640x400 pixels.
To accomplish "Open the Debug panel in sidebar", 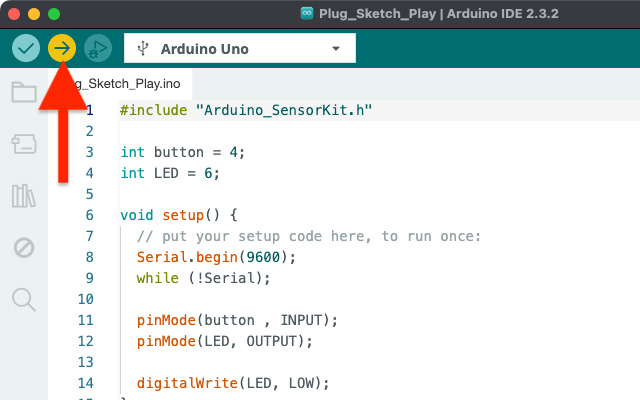I will pos(24,247).
